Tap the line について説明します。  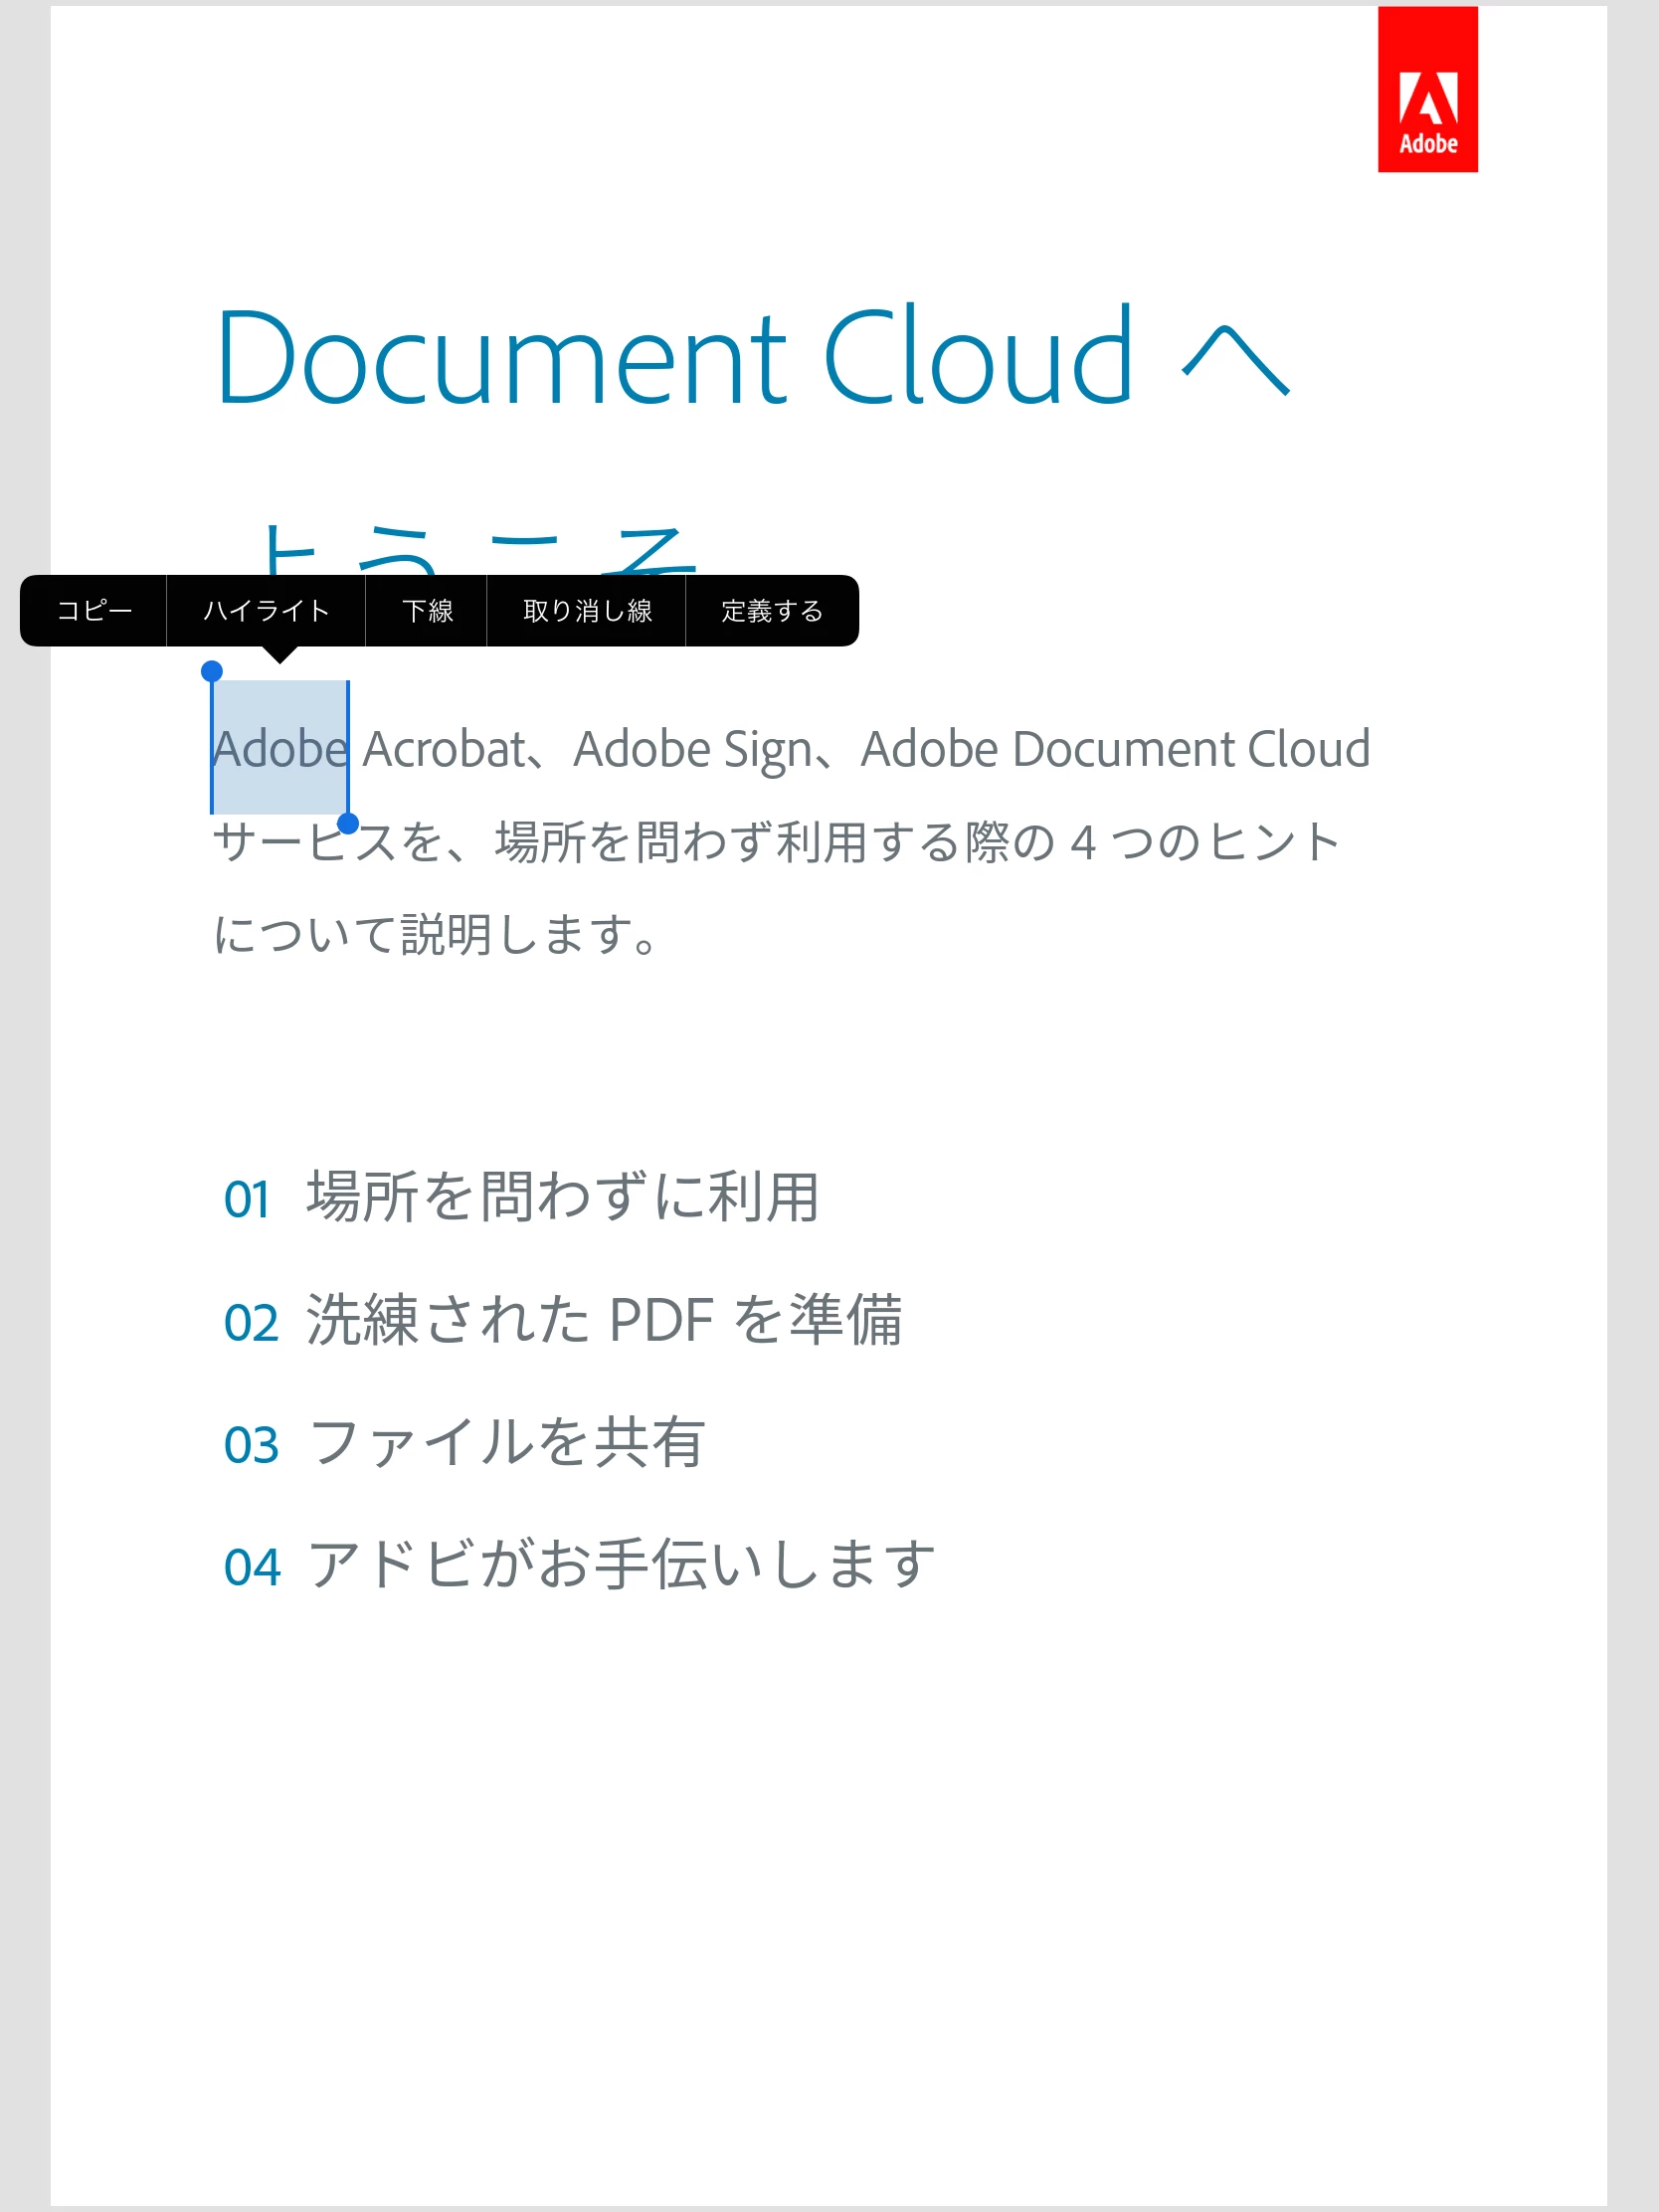pos(436,934)
